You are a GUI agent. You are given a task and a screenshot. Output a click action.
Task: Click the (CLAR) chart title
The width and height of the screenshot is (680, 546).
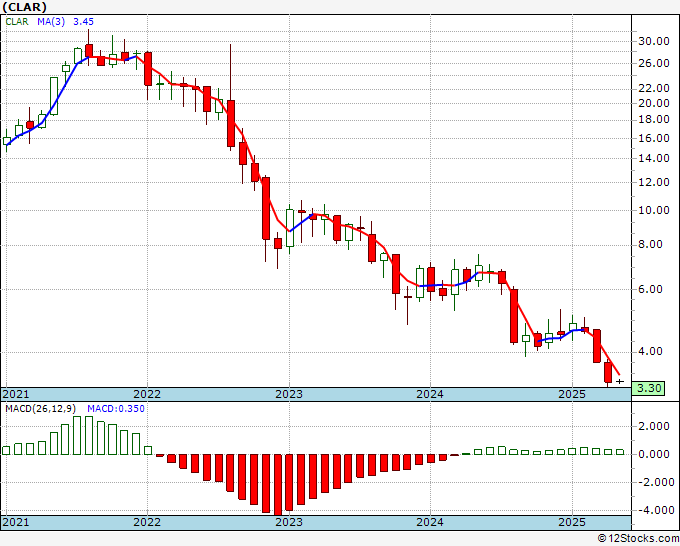point(24,7)
